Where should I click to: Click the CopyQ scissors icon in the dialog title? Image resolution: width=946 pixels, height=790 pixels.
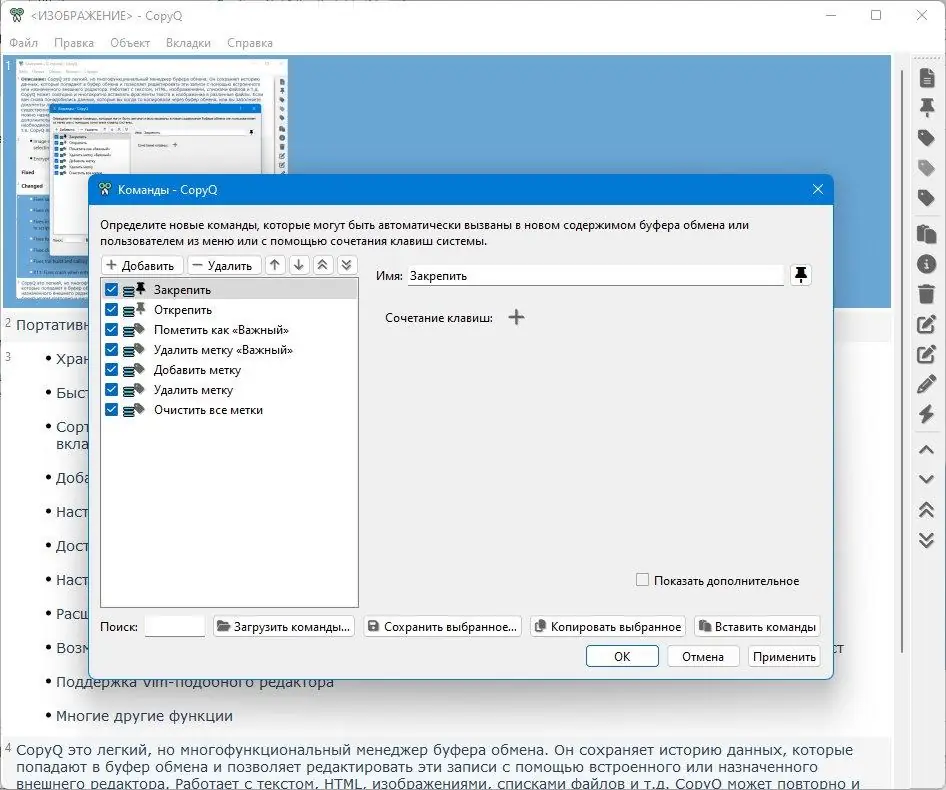pyautogui.click(x=105, y=190)
